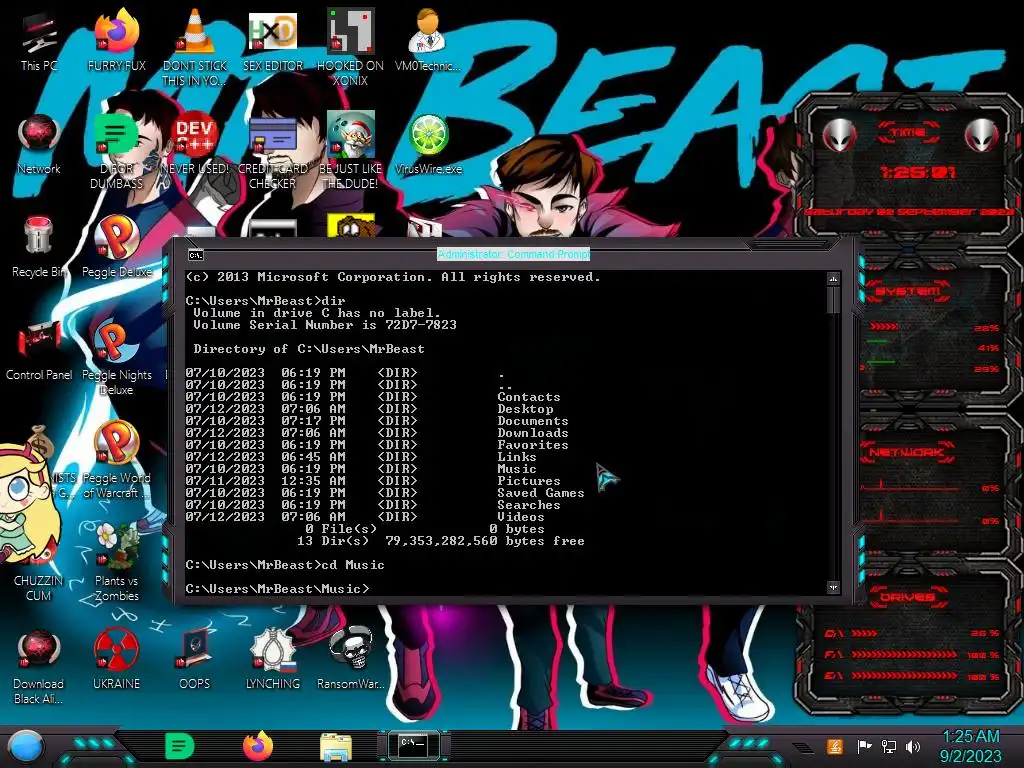Click the SYSTEM widget header
The width and height of the screenshot is (1024, 768).
pyautogui.click(x=908, y=291)
